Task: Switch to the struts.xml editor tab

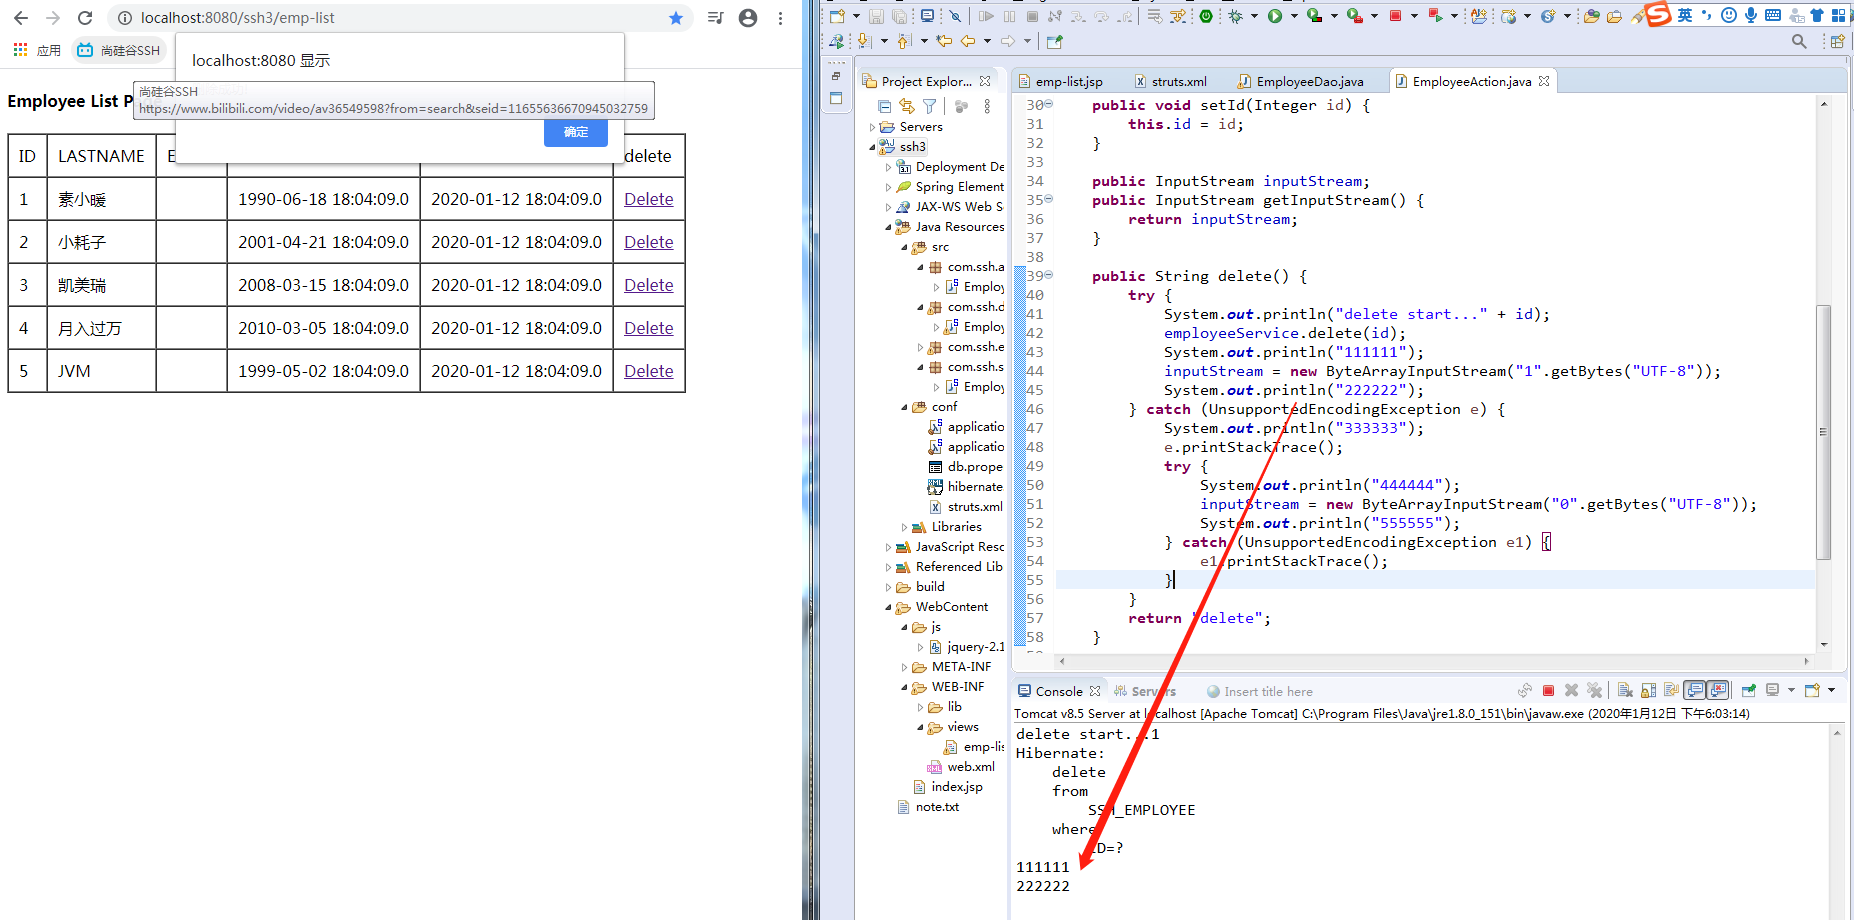Action: 1178,82
